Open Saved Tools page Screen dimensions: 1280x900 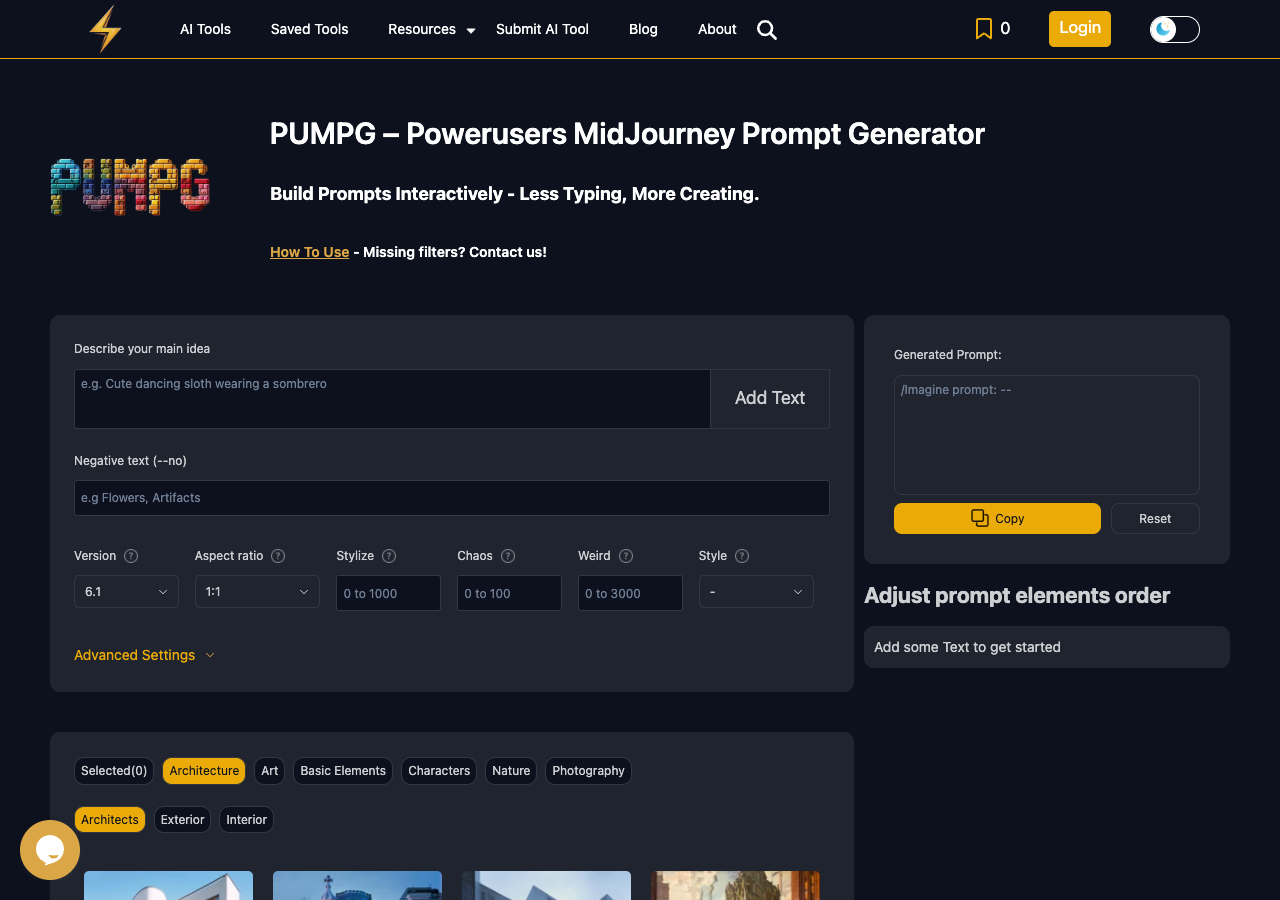click(x=309, y=29)
